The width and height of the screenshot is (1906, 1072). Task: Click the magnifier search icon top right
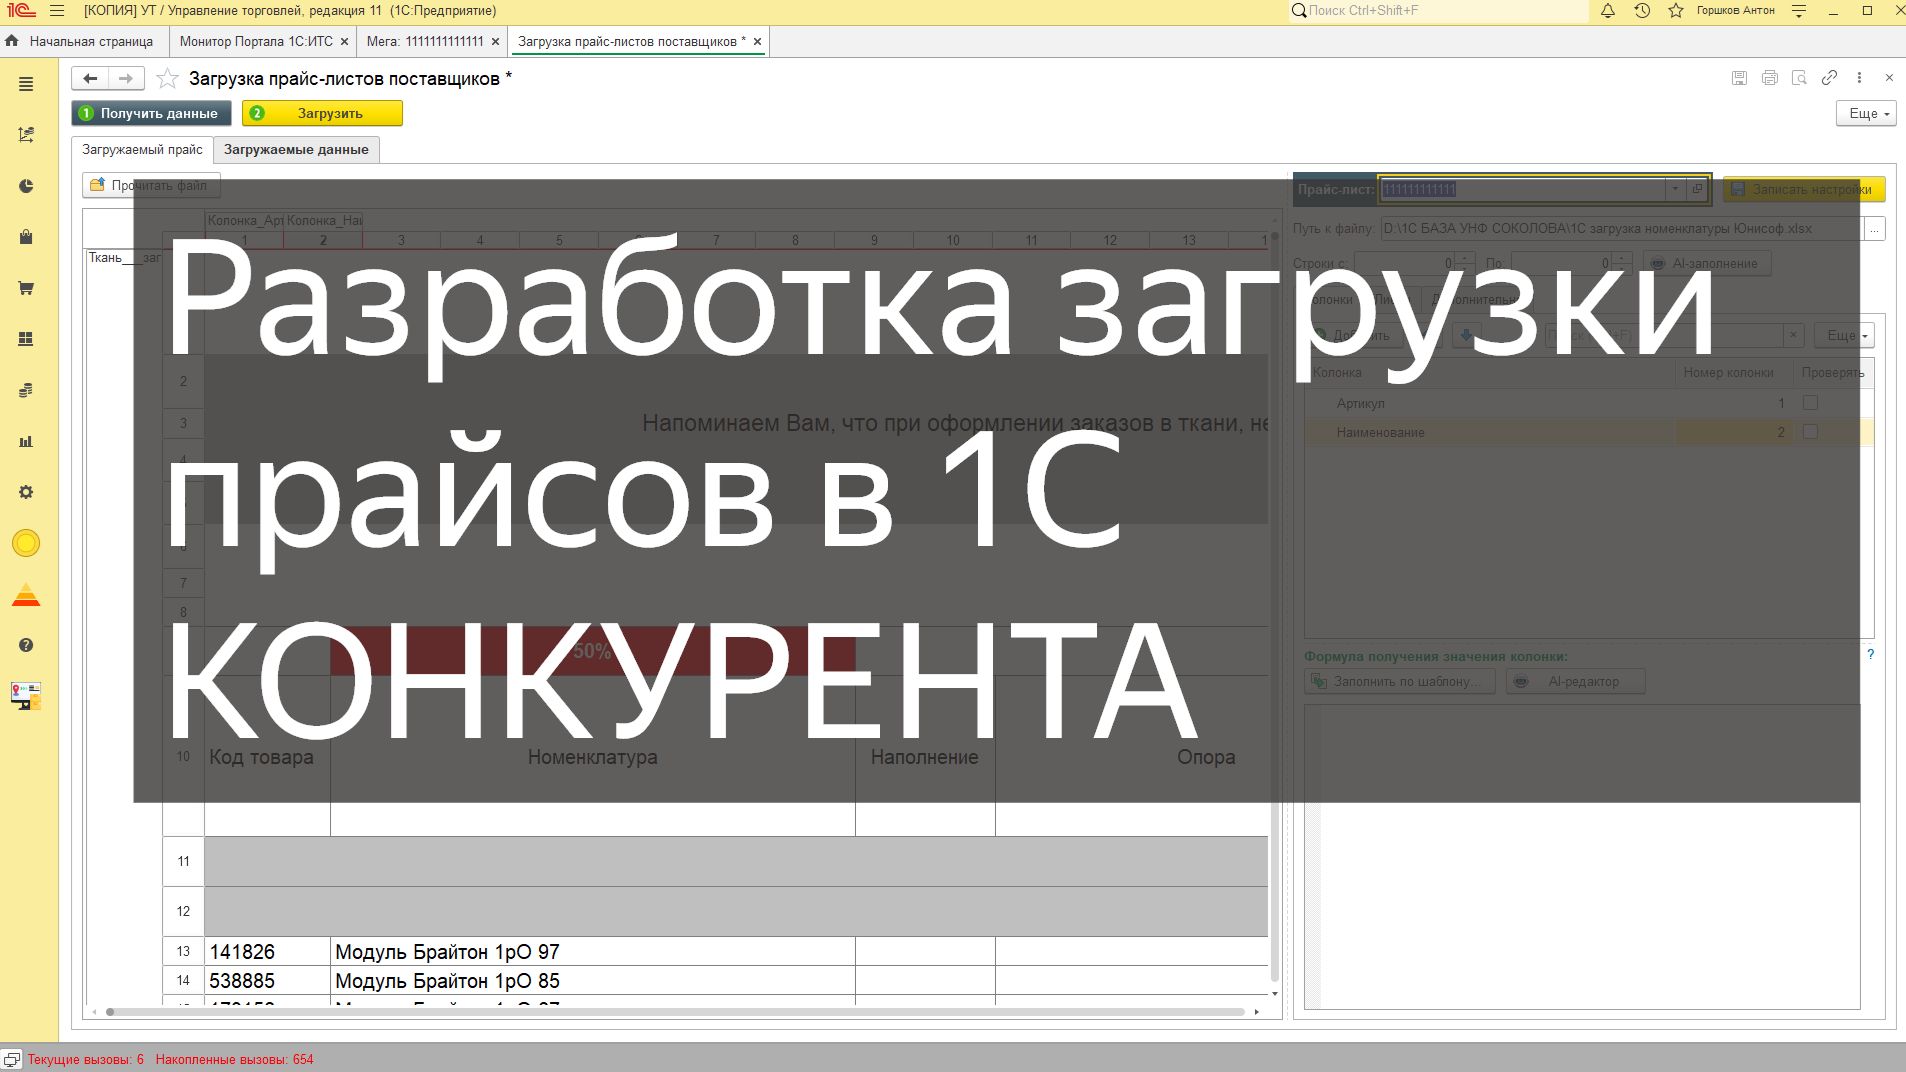[x=1799, y=77]
